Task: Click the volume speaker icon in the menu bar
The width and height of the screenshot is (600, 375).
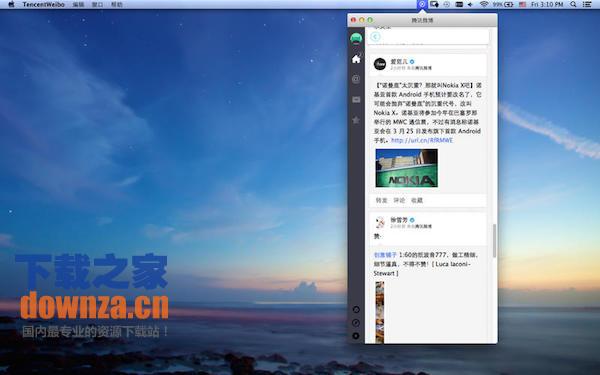Action: pyautogui.click(x=470, y=4)
